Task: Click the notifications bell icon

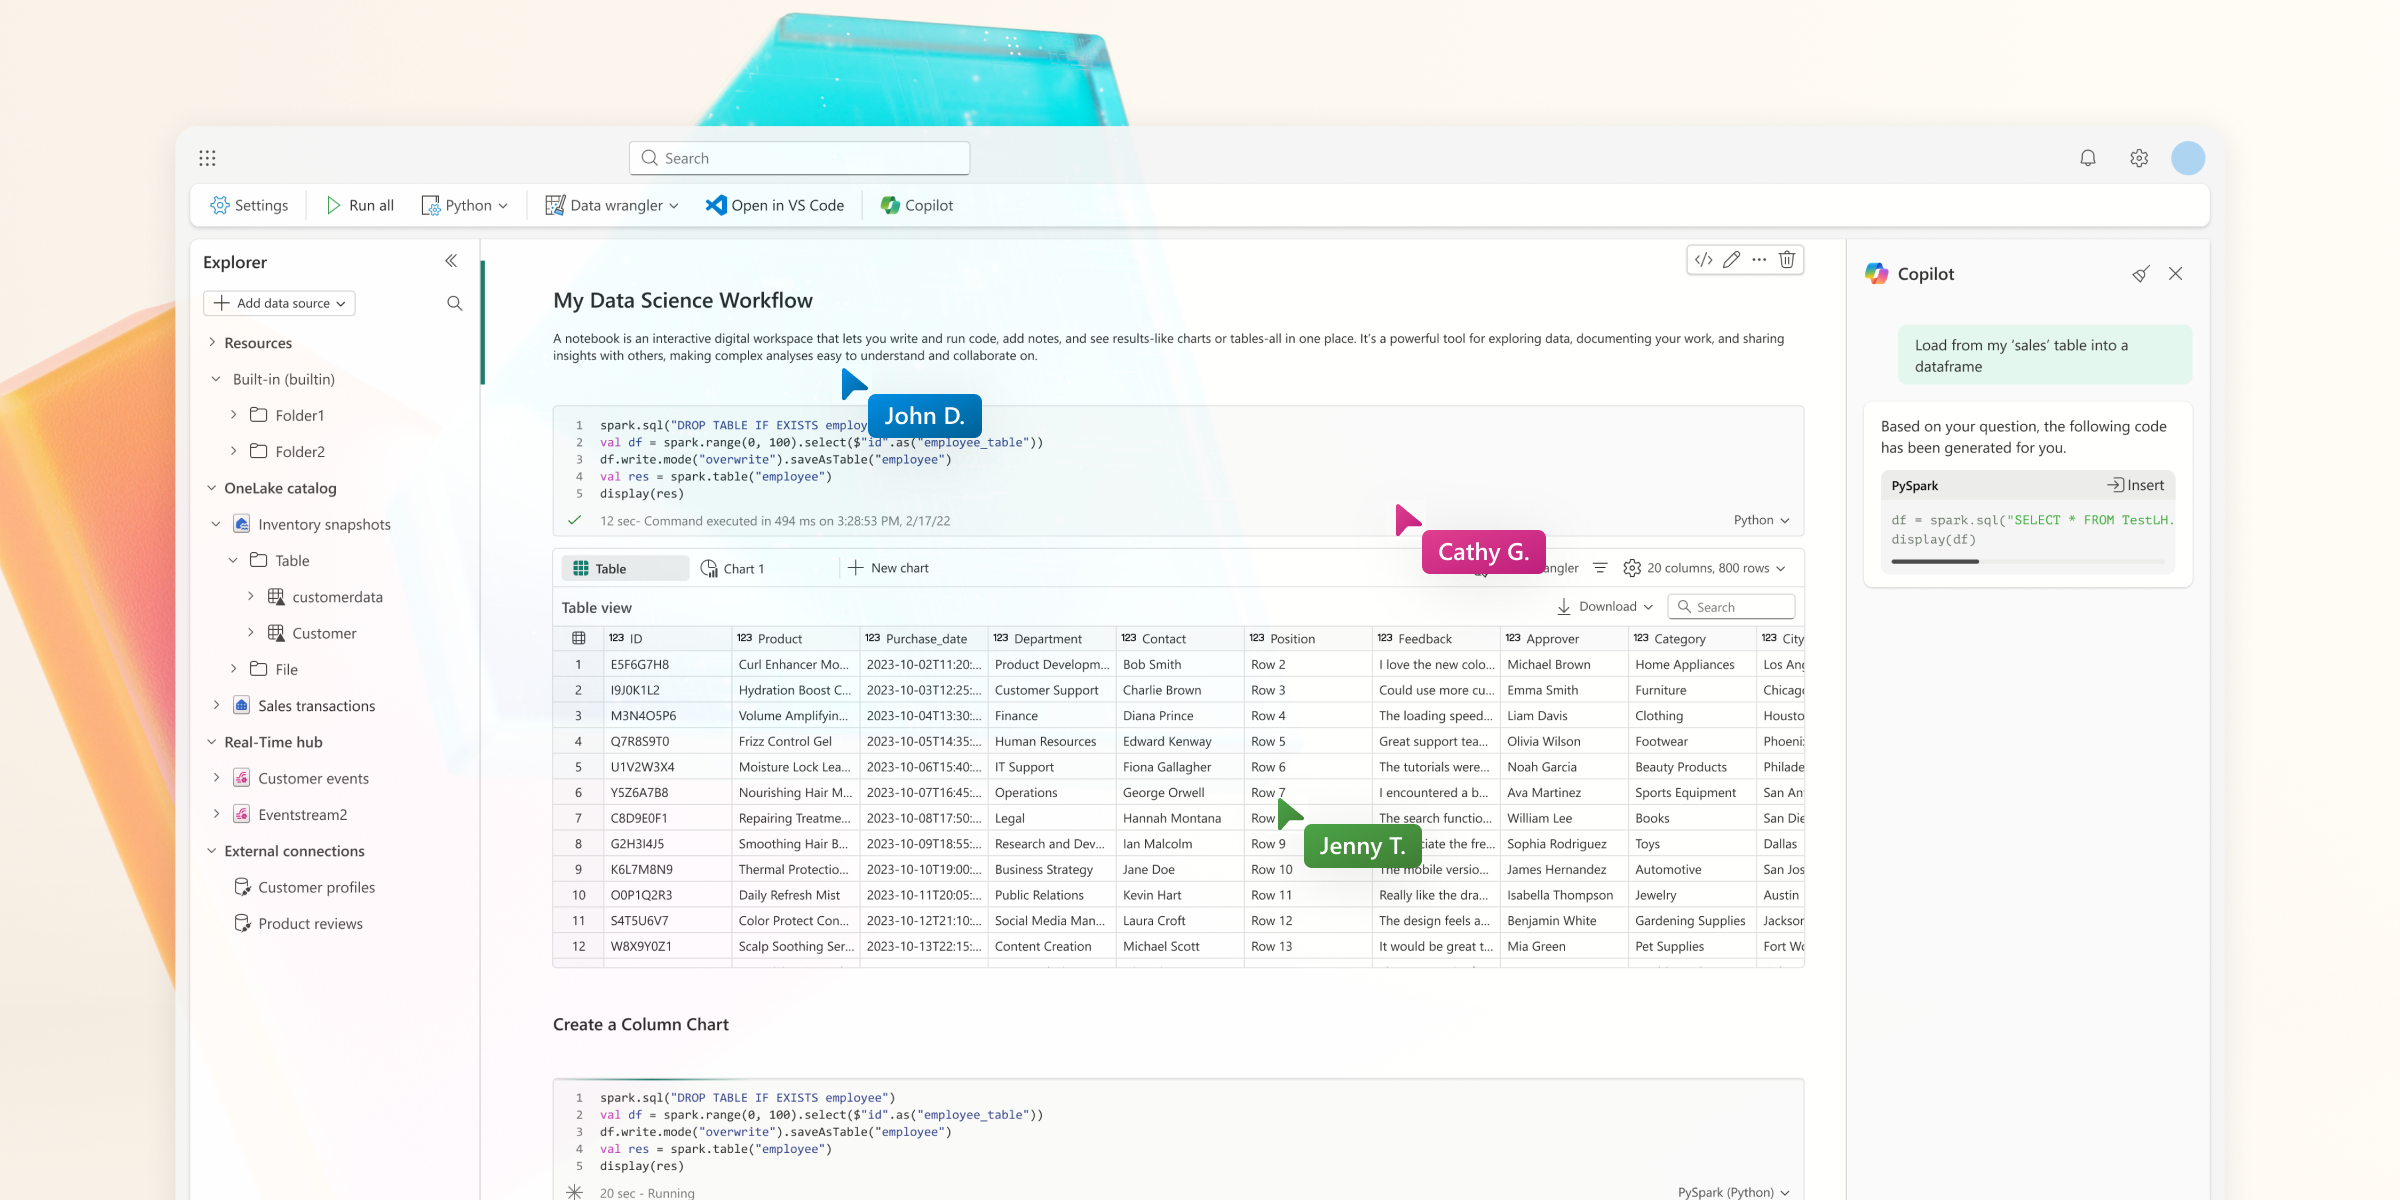Action: pos(2087,158)
